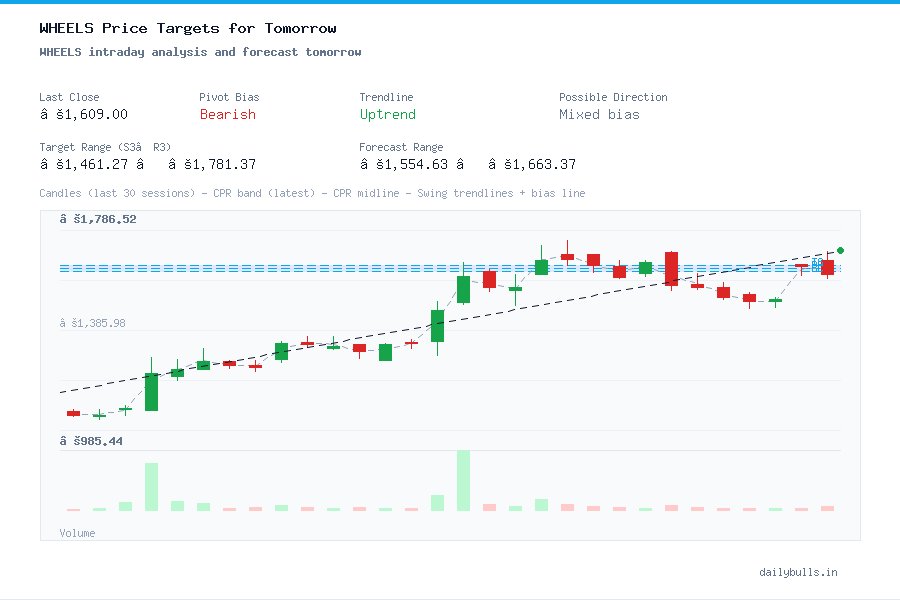Click the red Bearish value

point(227,114)
